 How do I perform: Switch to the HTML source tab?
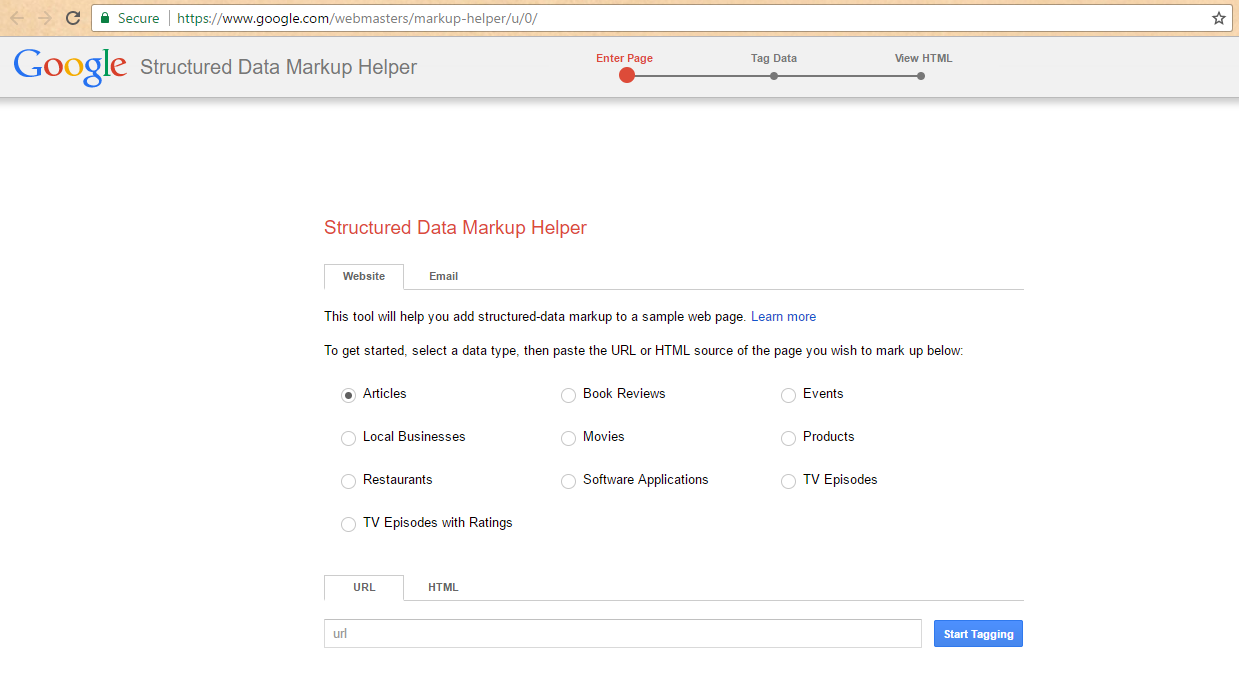(x=443, y=588)
